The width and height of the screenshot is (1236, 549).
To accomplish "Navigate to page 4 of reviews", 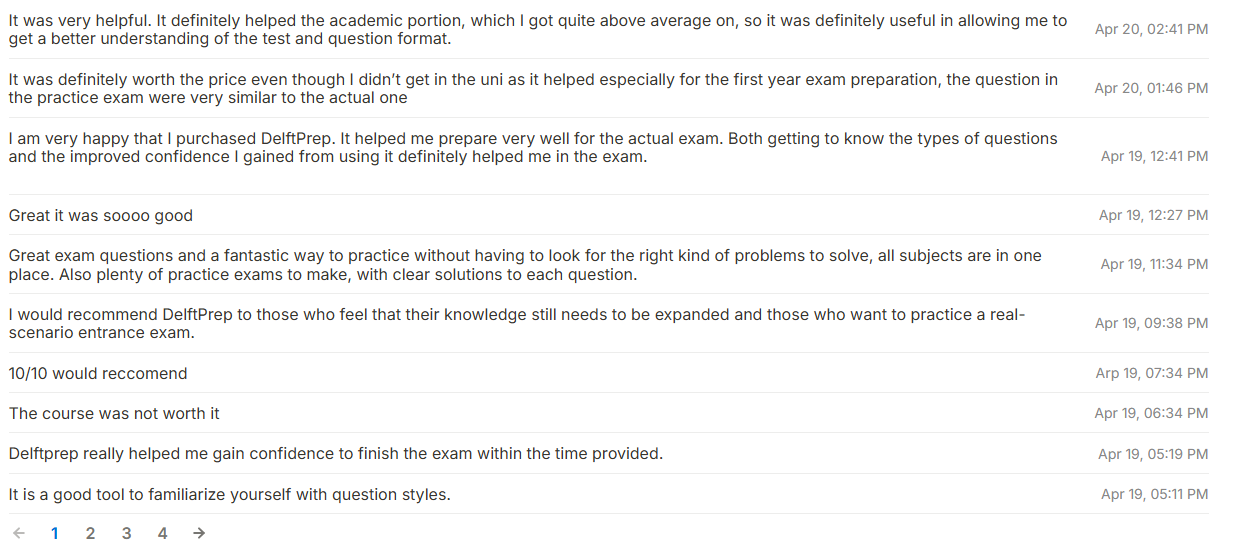I will click(162, 533).
